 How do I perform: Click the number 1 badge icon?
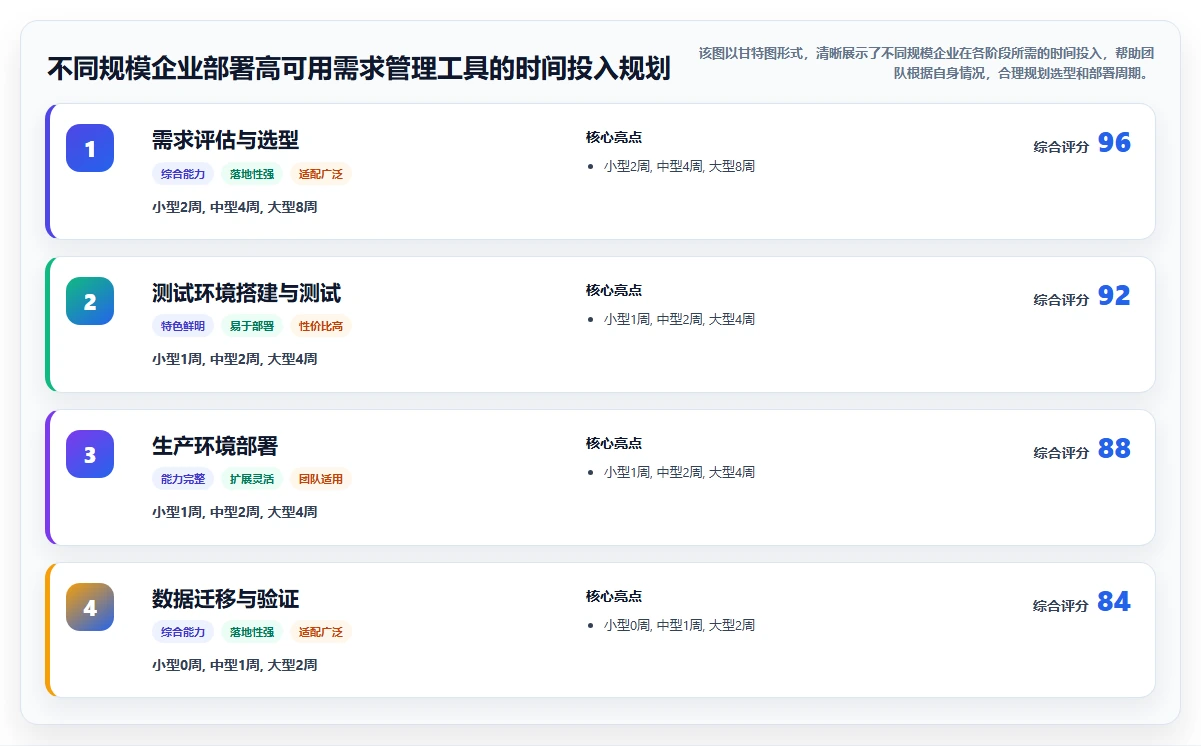[x=90, y=148]
